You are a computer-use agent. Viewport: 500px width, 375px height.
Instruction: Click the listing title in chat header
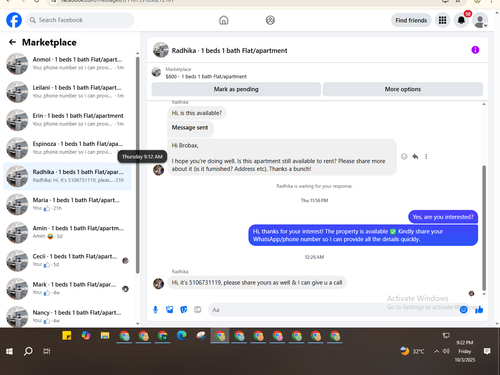229,50
